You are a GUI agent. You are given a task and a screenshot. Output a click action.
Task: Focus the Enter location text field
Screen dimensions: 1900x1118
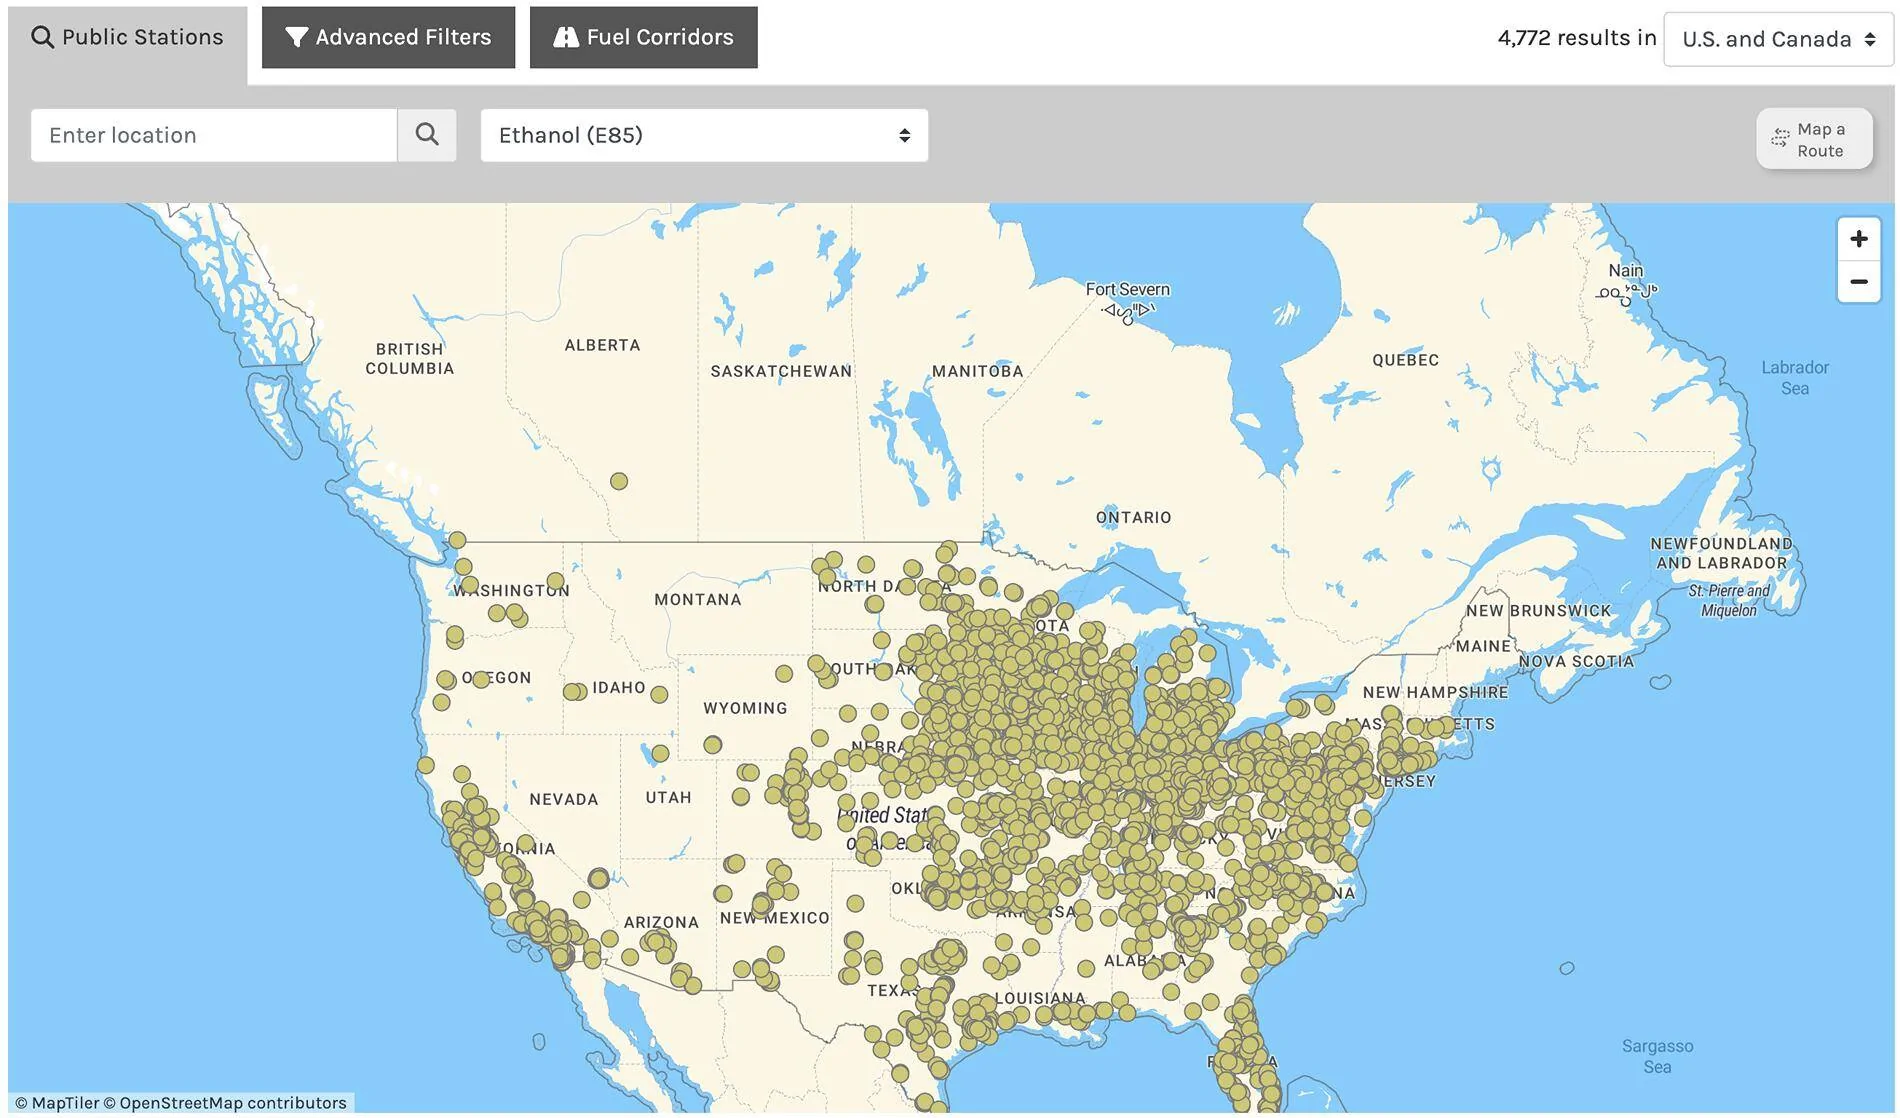[x=214, y=135]
